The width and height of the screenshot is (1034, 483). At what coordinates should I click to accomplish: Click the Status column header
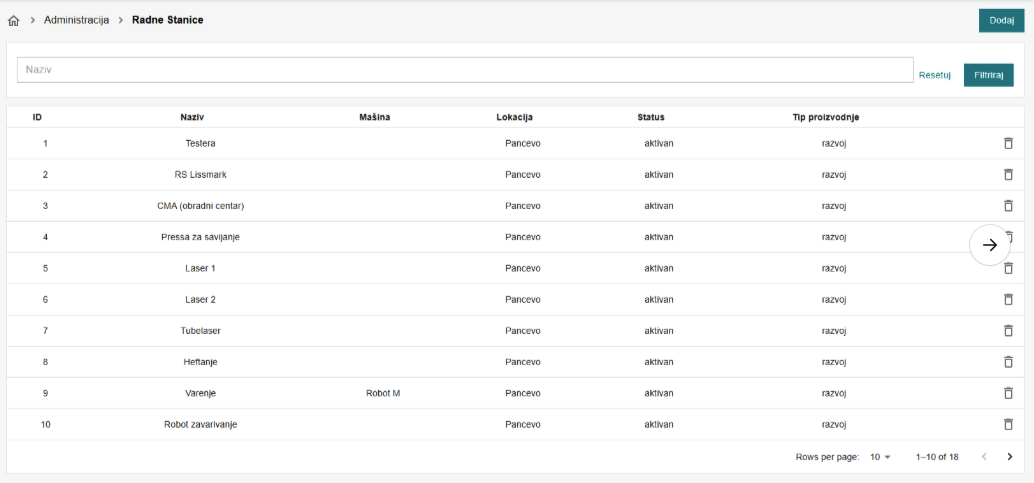650,117
